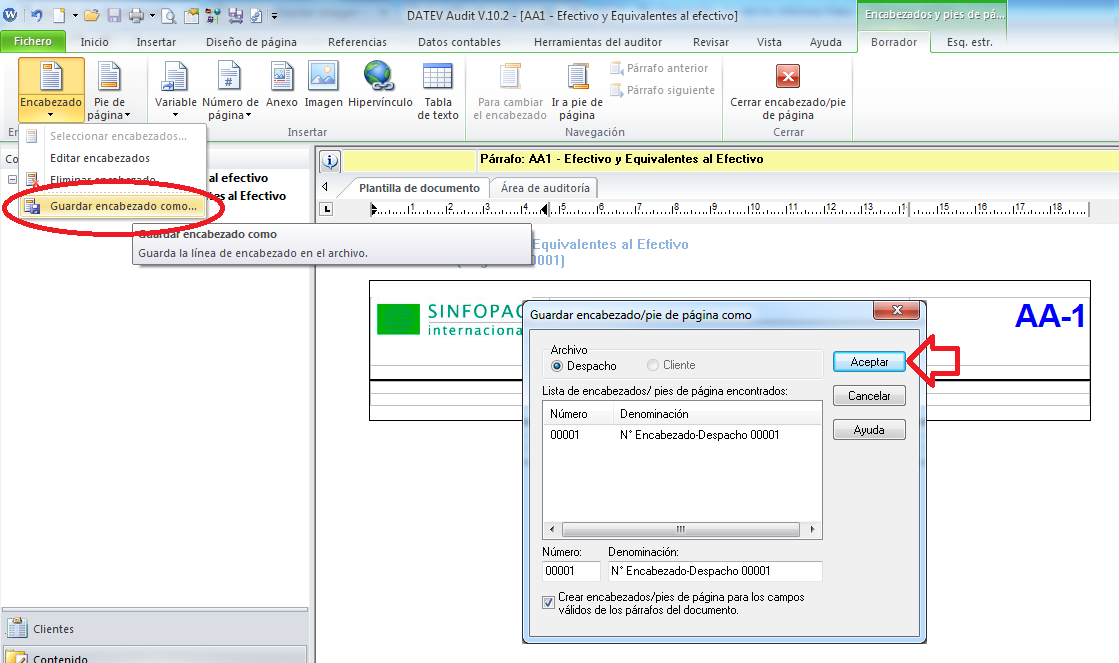Open the new document dropdown arrow
The image size is (1119, 663).
75,15
